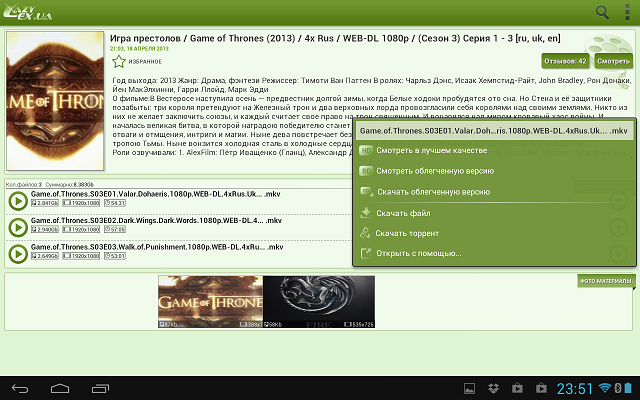Click the popup header filename Game.of.Thrones.S03E01

click(x=493, y=131)
